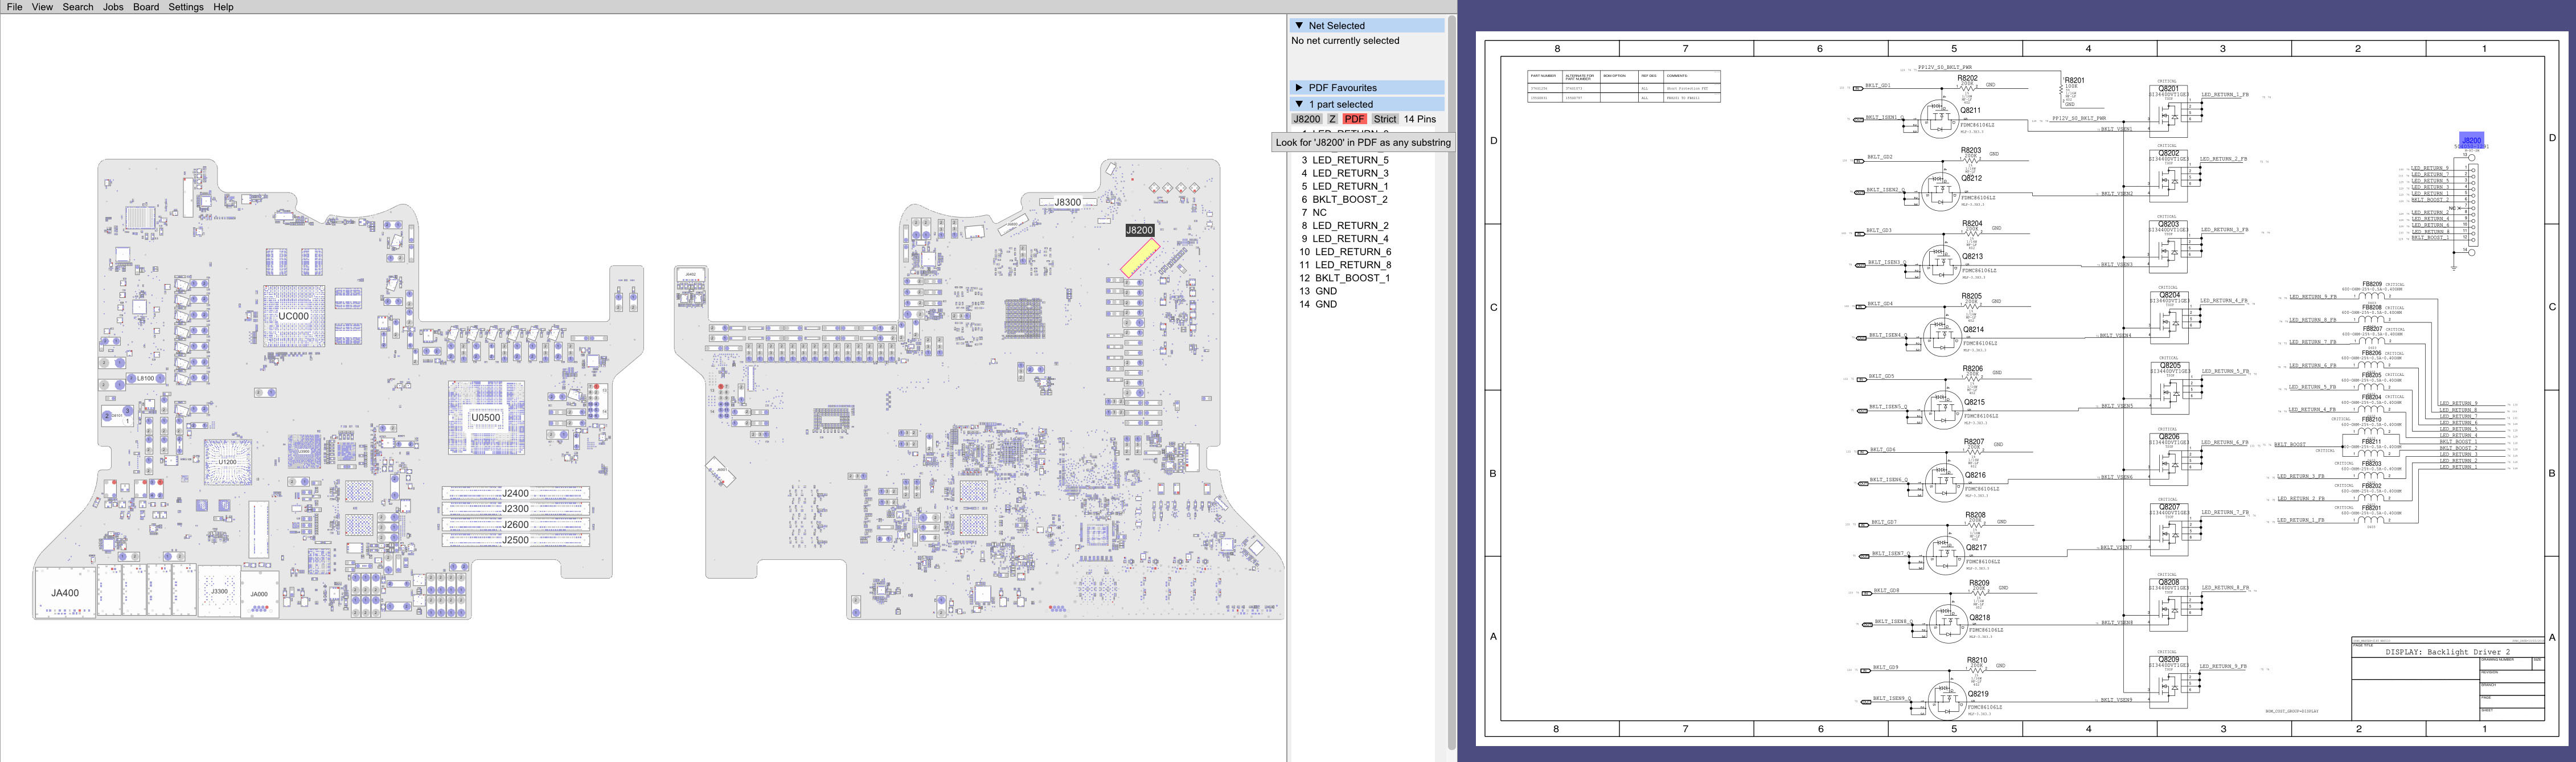This screenshot has width=2576, height=762.
Task: Toggle the Strict search button
Action: pos(1385,119)
